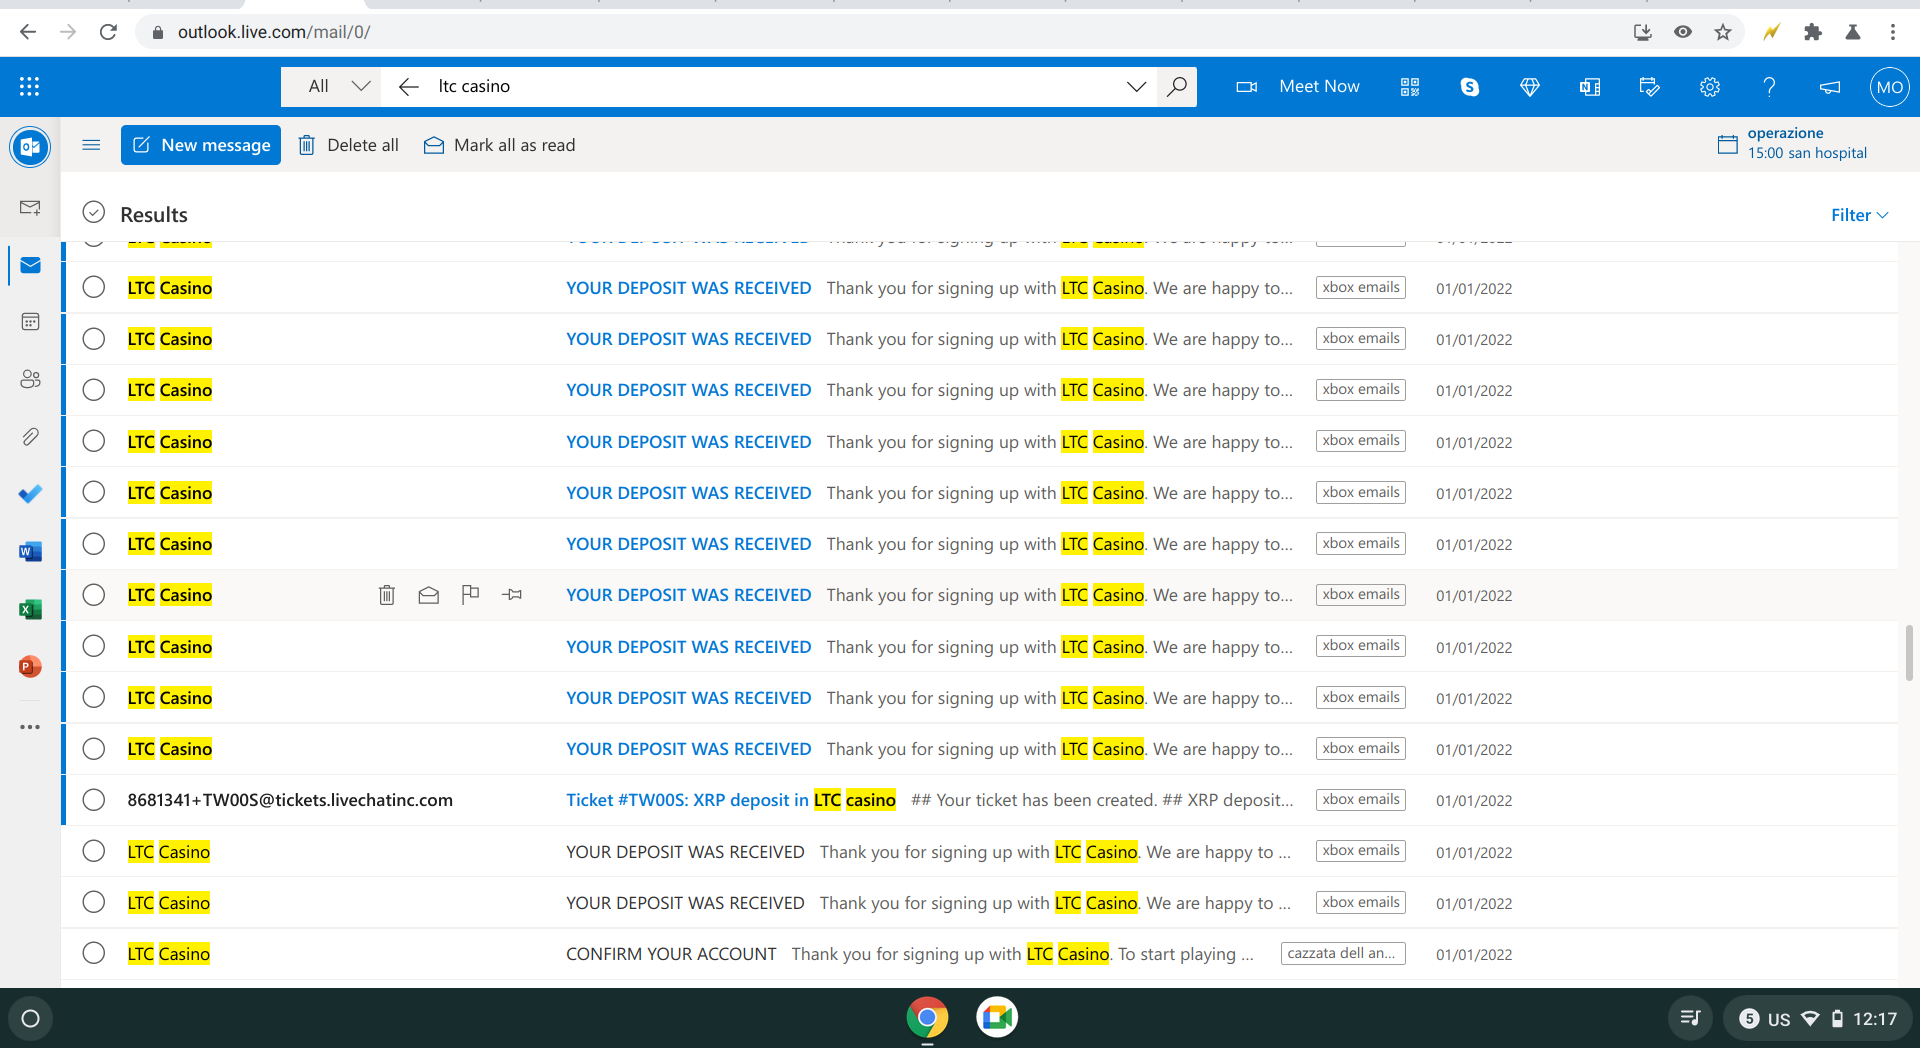Screen dimensions: 1920x1048
Task: Click the cazzata dell an... category tag
Action: [x=1343, y=953]
